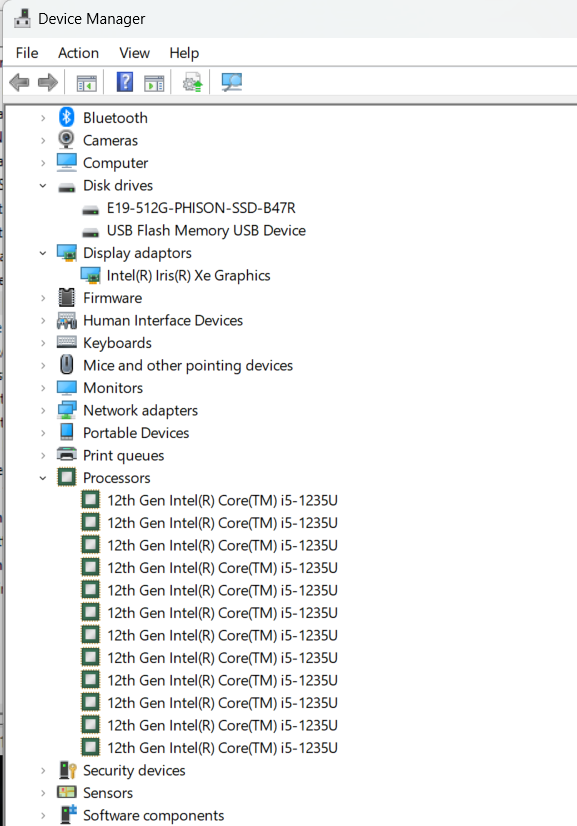Toggle the console tree pane icon
The width and height of the screenshot is (577, 826).
pyautogui.click(x=86, y=83)
